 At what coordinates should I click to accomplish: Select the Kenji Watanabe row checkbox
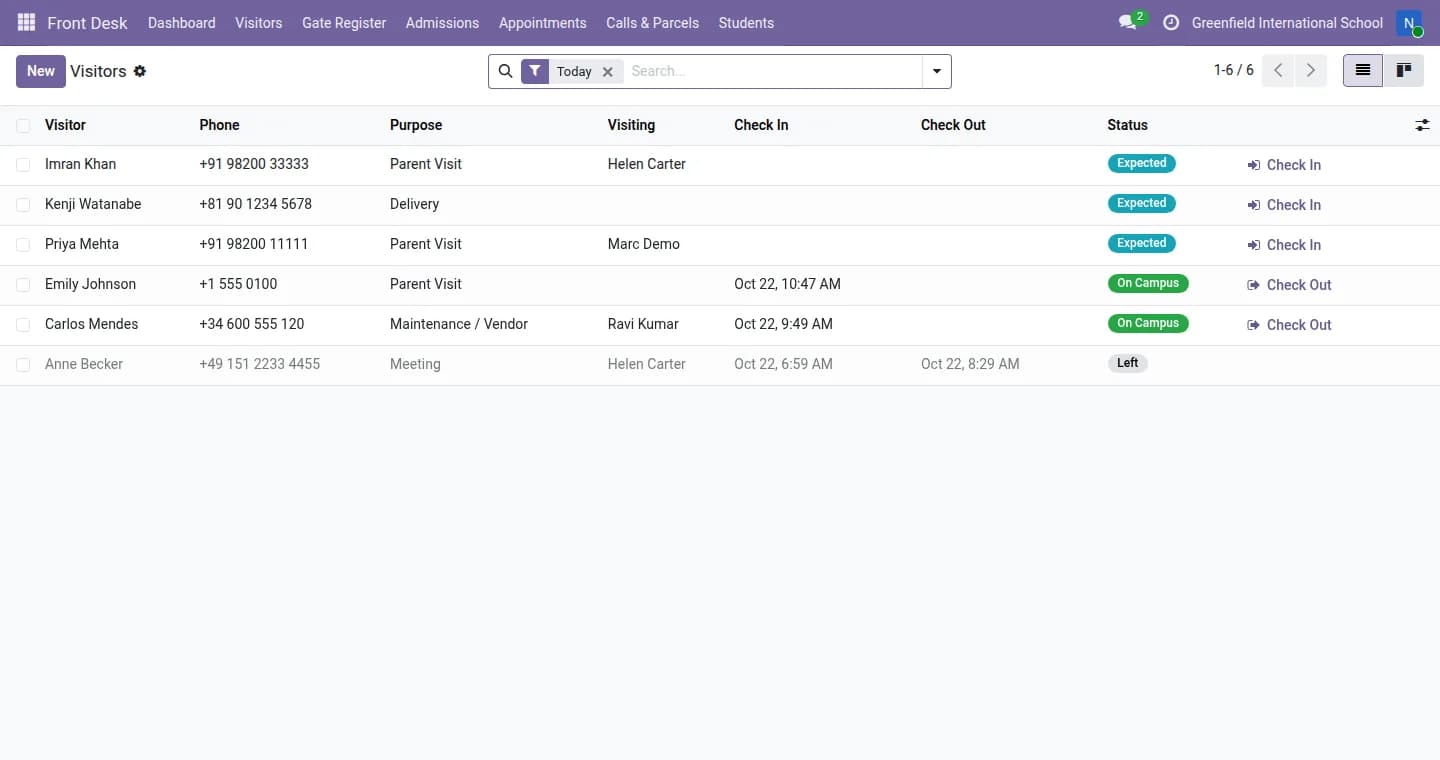(23, 205)
